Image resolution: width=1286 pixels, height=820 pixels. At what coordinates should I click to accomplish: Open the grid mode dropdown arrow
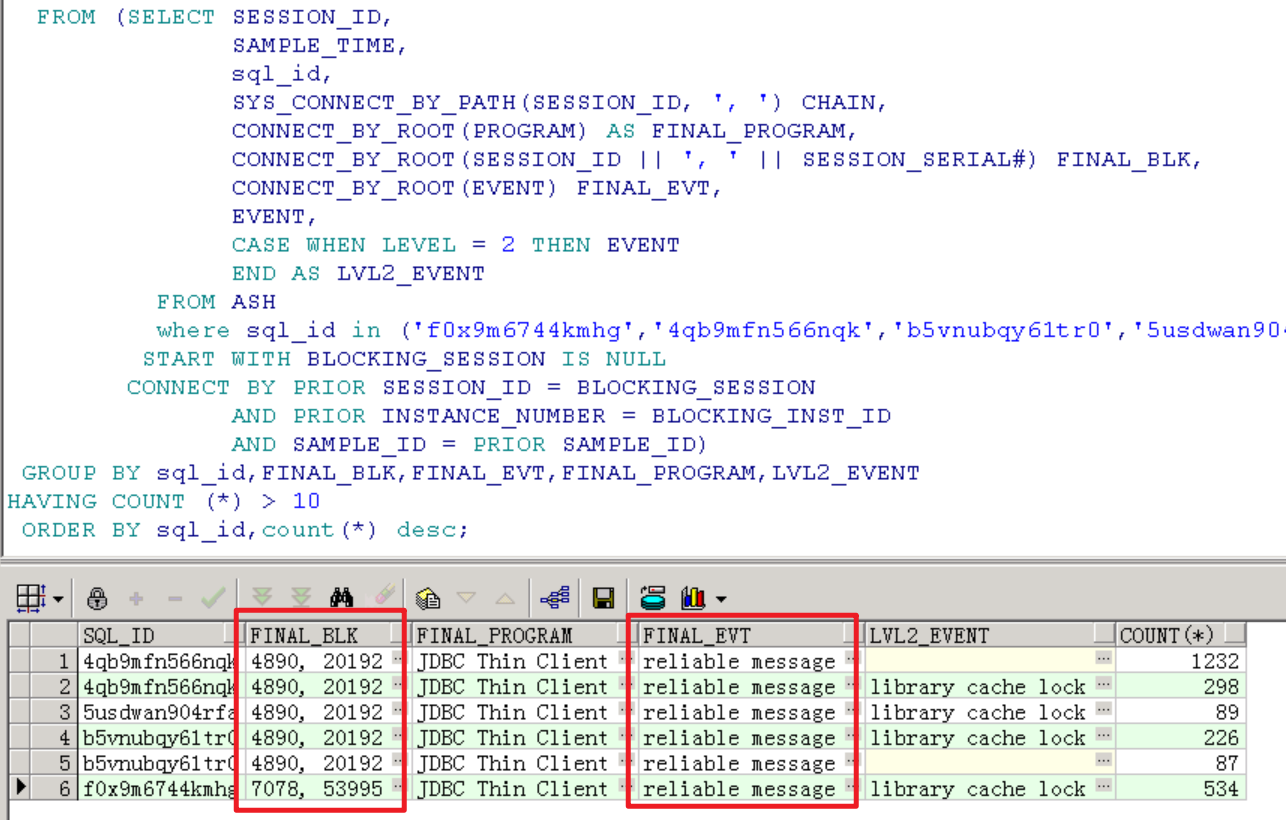click(x=58, y=599)
